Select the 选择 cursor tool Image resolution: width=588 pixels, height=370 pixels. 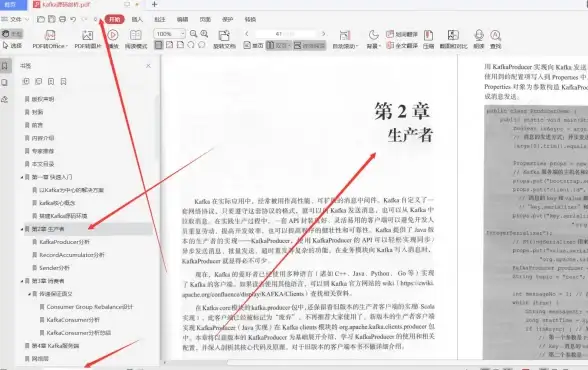12,45
